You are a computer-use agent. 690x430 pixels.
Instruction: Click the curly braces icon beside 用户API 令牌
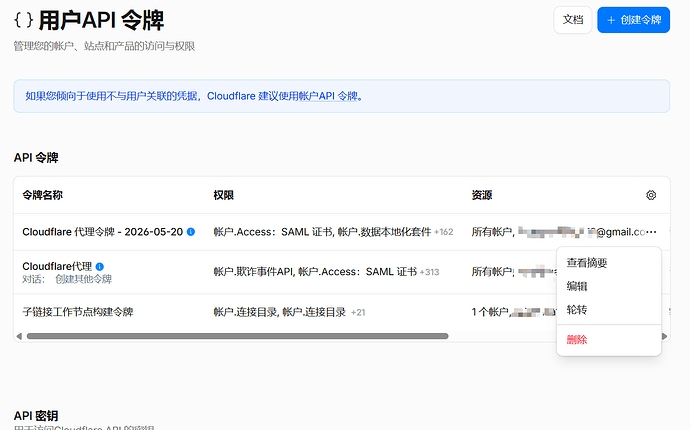pos(23,20)
